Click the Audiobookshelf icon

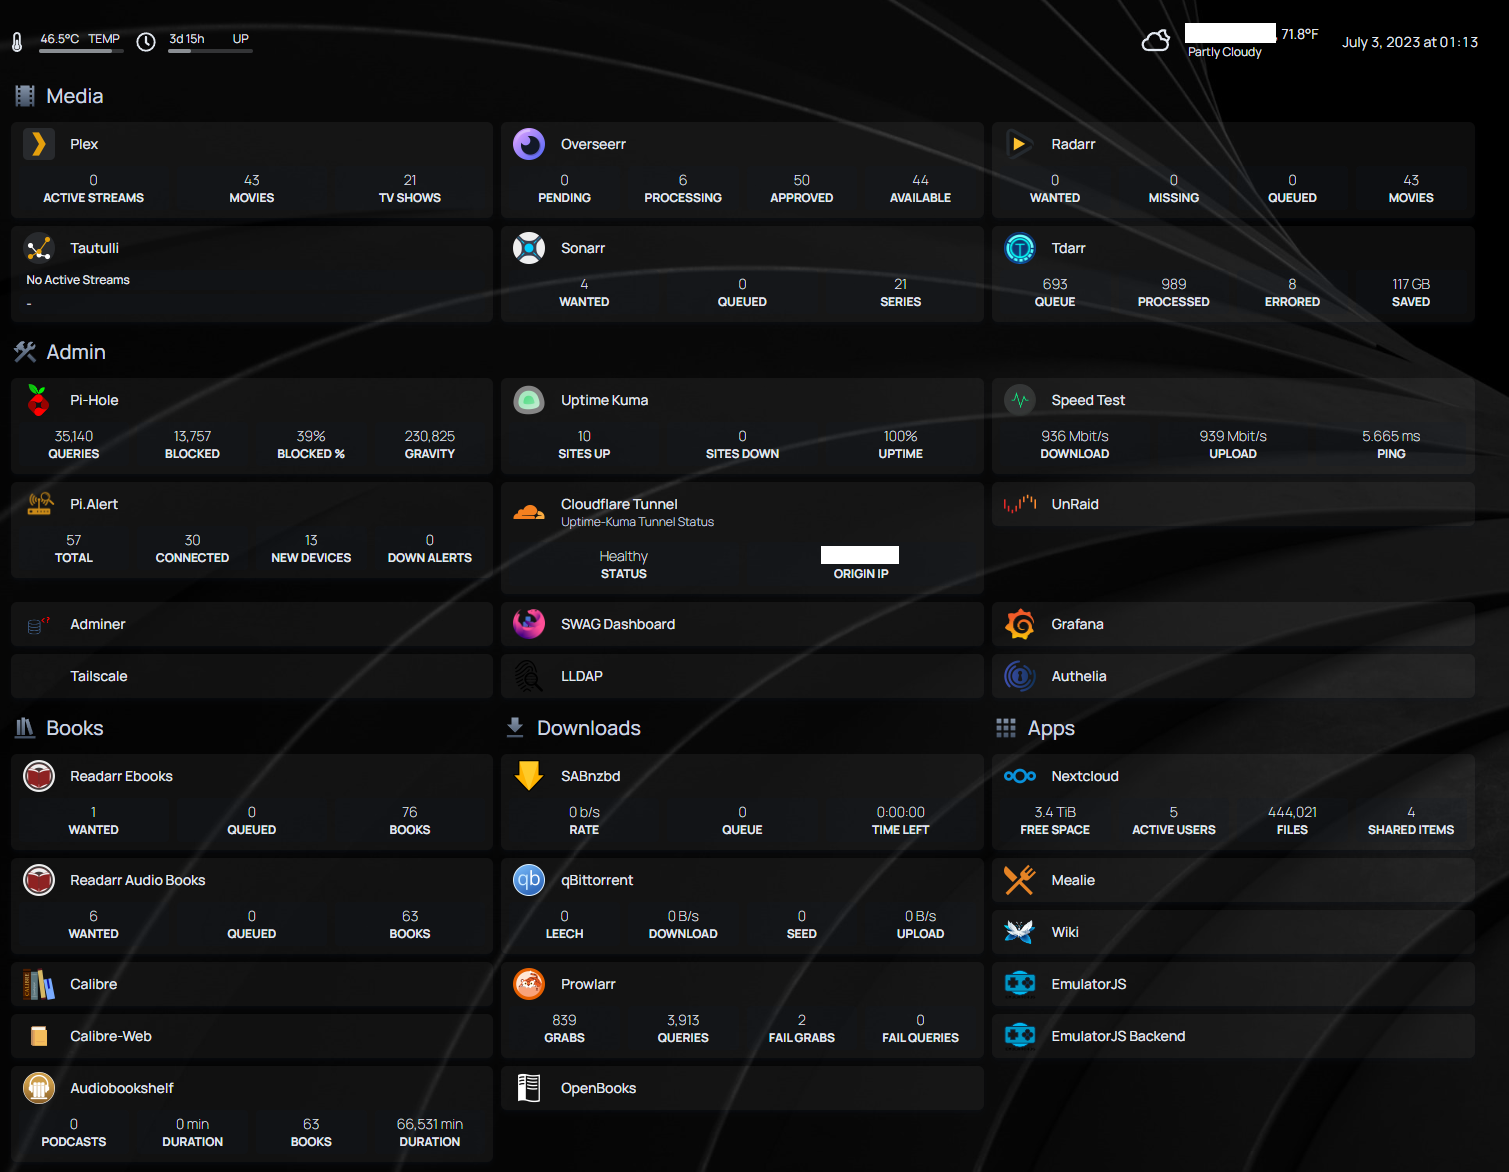click(x=39, y=1088)
